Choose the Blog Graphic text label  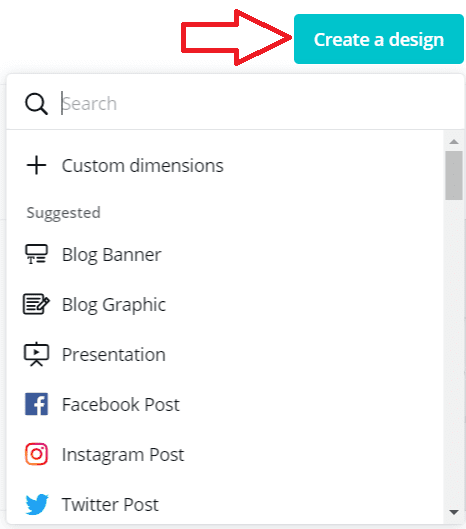[x=114, y=305]
